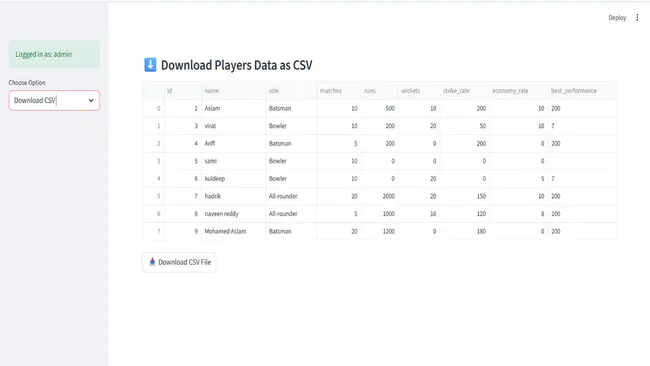Image resolution: width=650 pixels, height=366 pixels.
Task: Click the Deploy button
Action: (x=617, y=17)
